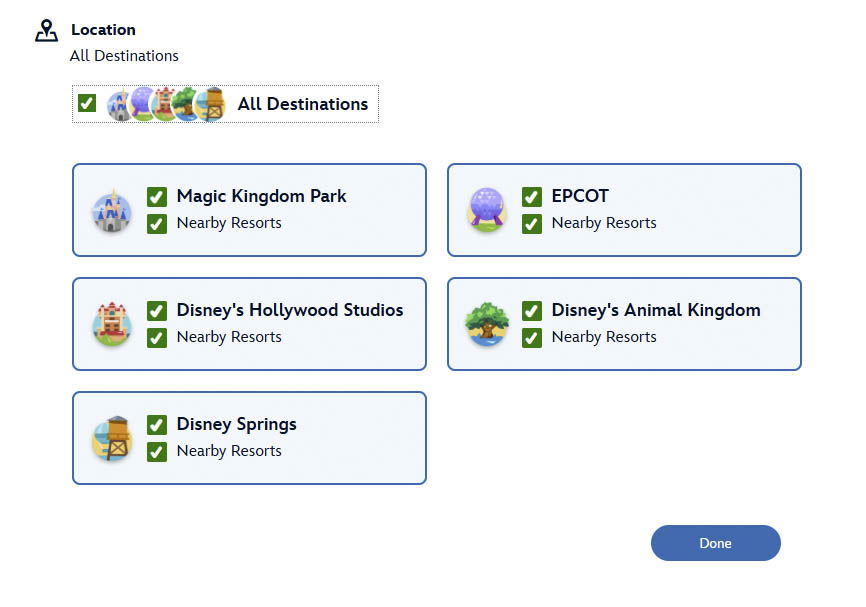
Task: Uncheck Disney's Animal Kingdom checkbox
Action: [x=531, y=311]
